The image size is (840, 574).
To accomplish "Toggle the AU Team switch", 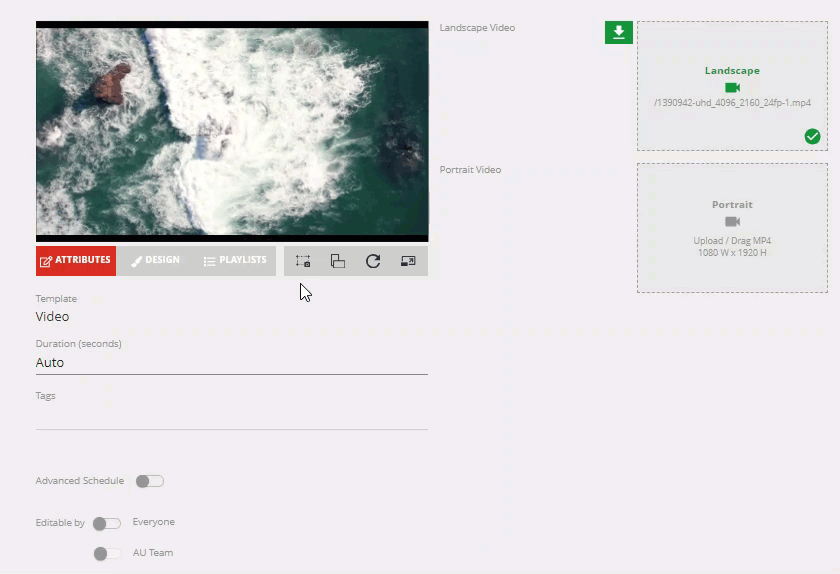I will click(x=107, y=553).
